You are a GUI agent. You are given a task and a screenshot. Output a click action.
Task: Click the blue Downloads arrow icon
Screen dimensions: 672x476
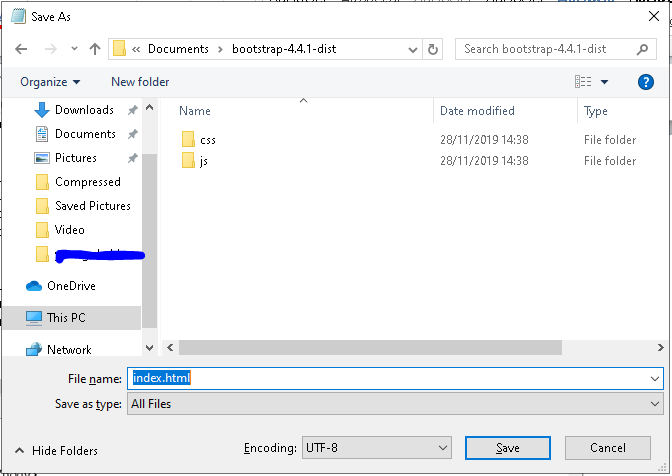tap(42, 110)
